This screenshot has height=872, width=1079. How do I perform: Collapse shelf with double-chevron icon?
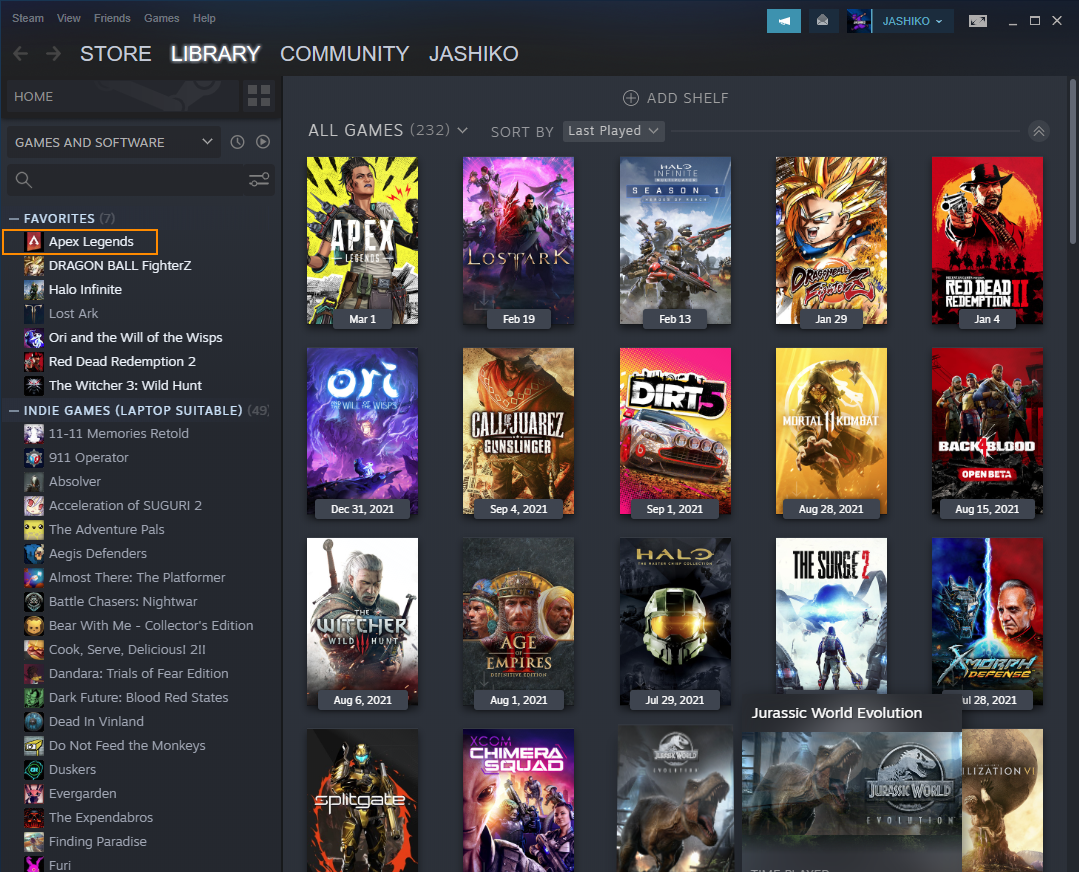[1038, 131]
